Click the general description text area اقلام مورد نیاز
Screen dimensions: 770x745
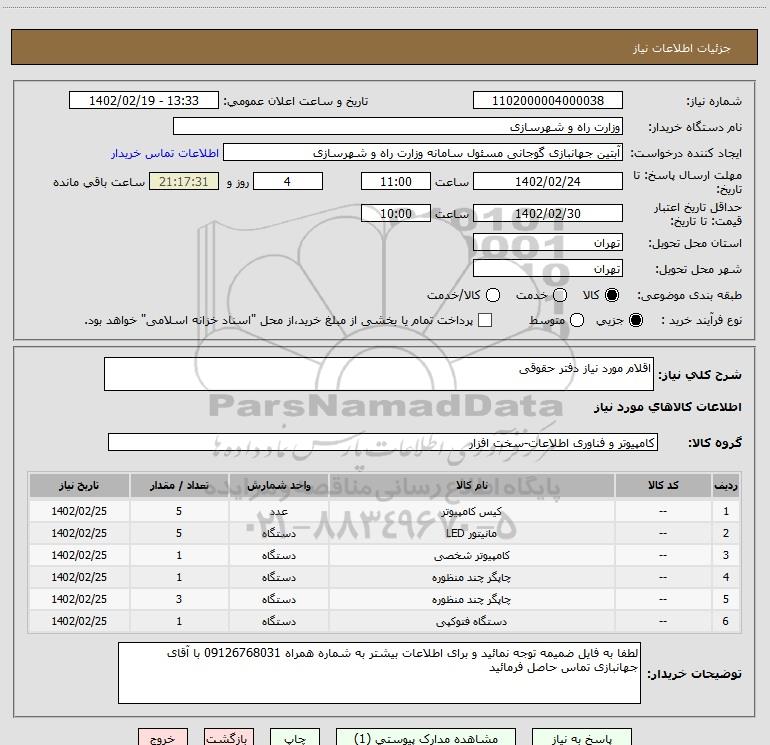[379, 374]
